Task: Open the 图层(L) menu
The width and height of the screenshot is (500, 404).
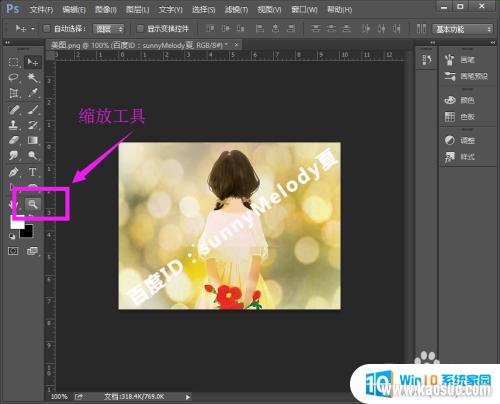Action: pos(137,10)
